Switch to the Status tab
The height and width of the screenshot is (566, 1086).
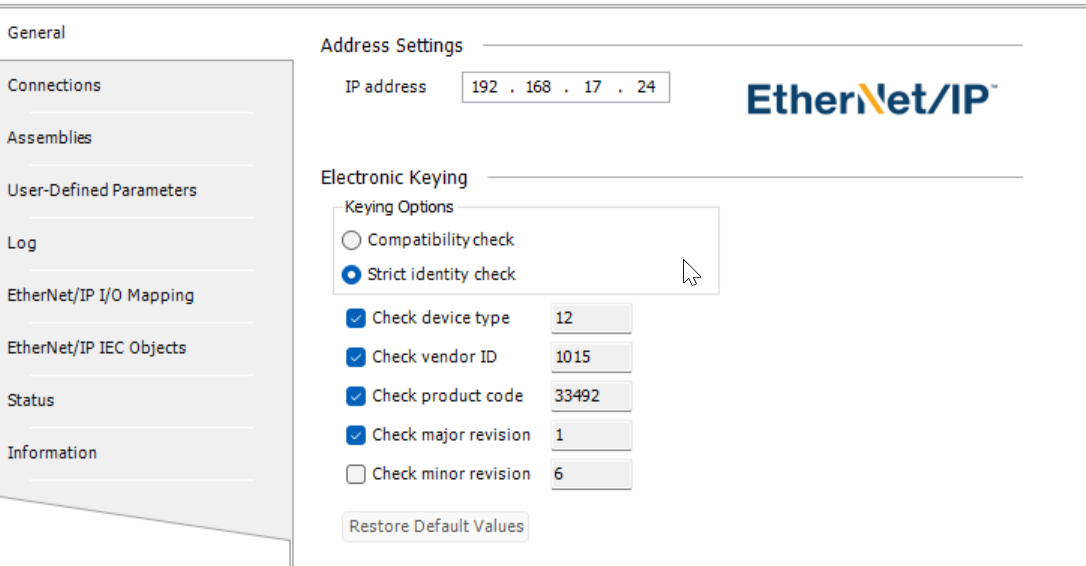tap(31, 400)
